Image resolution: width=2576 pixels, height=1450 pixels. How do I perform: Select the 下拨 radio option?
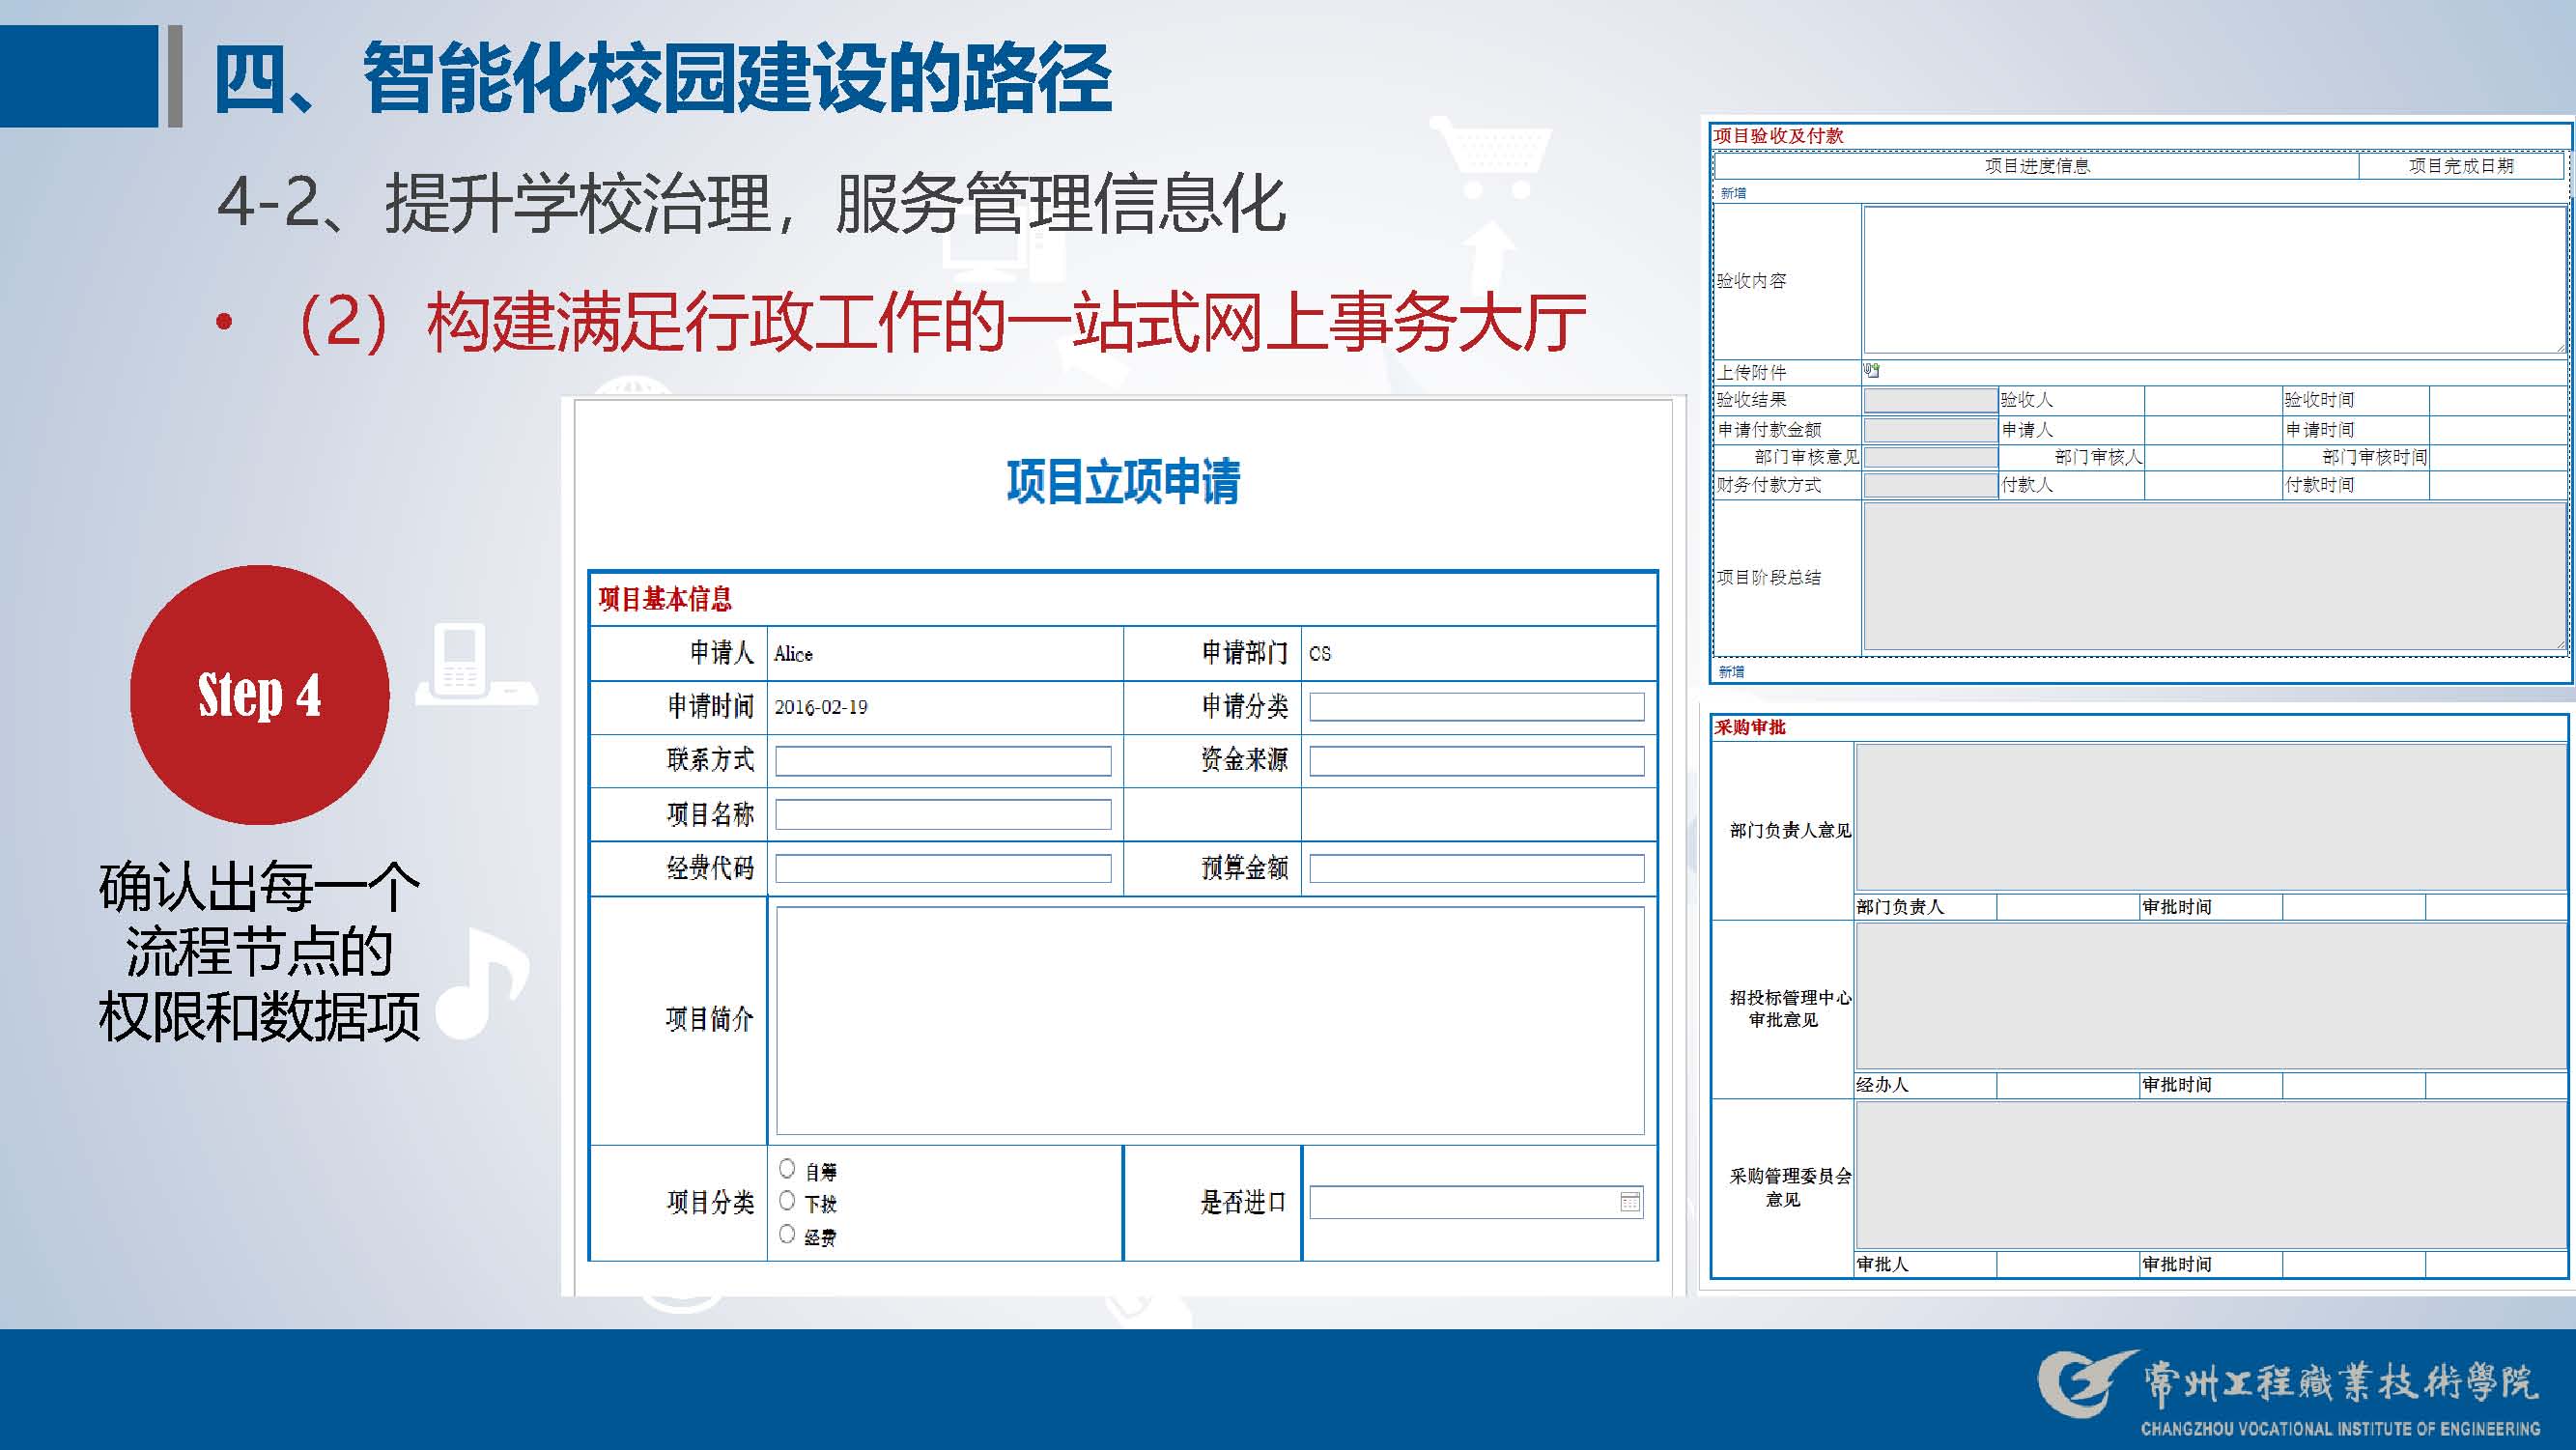click(787, 1201)
